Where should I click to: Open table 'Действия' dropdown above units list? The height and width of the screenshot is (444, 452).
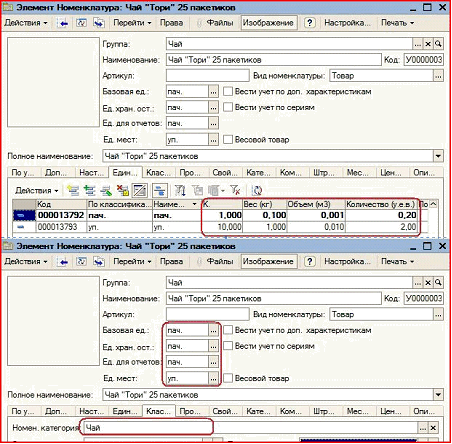tap(36, 191)
